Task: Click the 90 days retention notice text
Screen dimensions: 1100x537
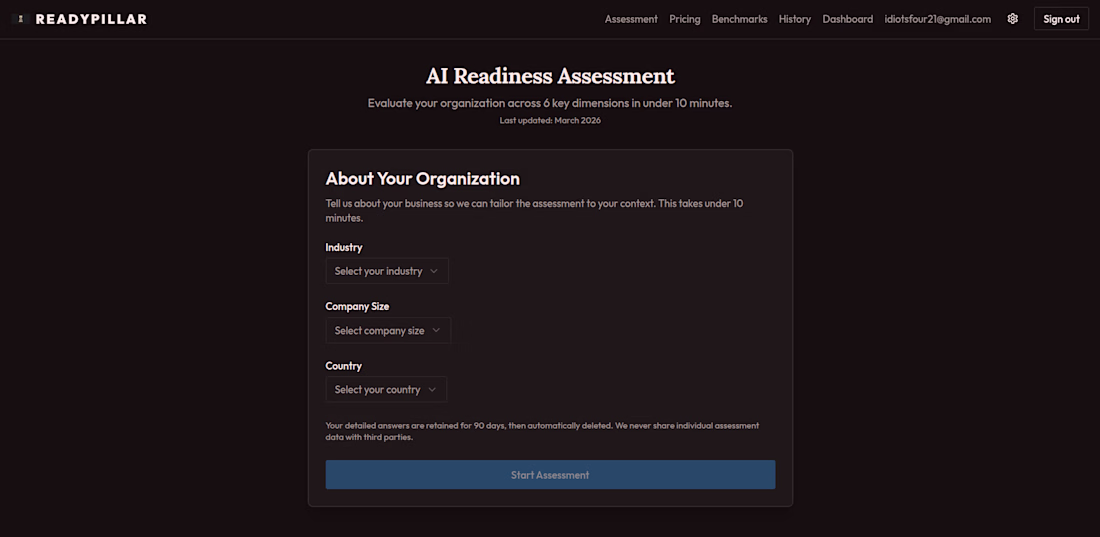Action: [542, 431]
